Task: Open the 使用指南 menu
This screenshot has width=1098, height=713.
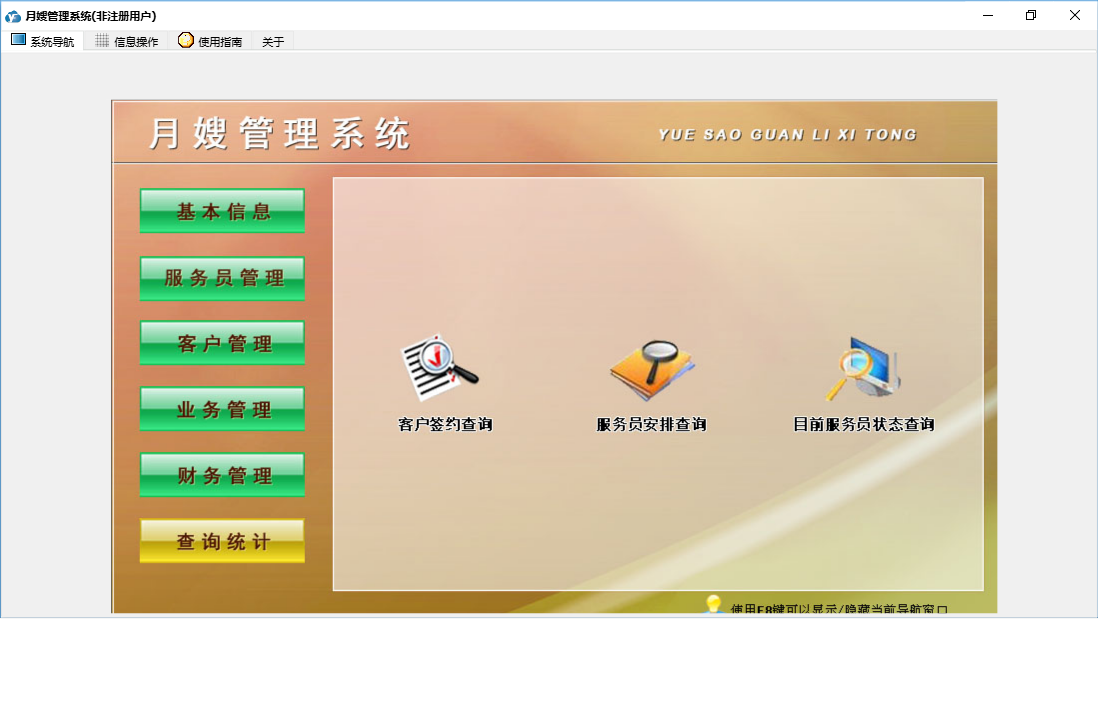Action: tap(210, 41)
